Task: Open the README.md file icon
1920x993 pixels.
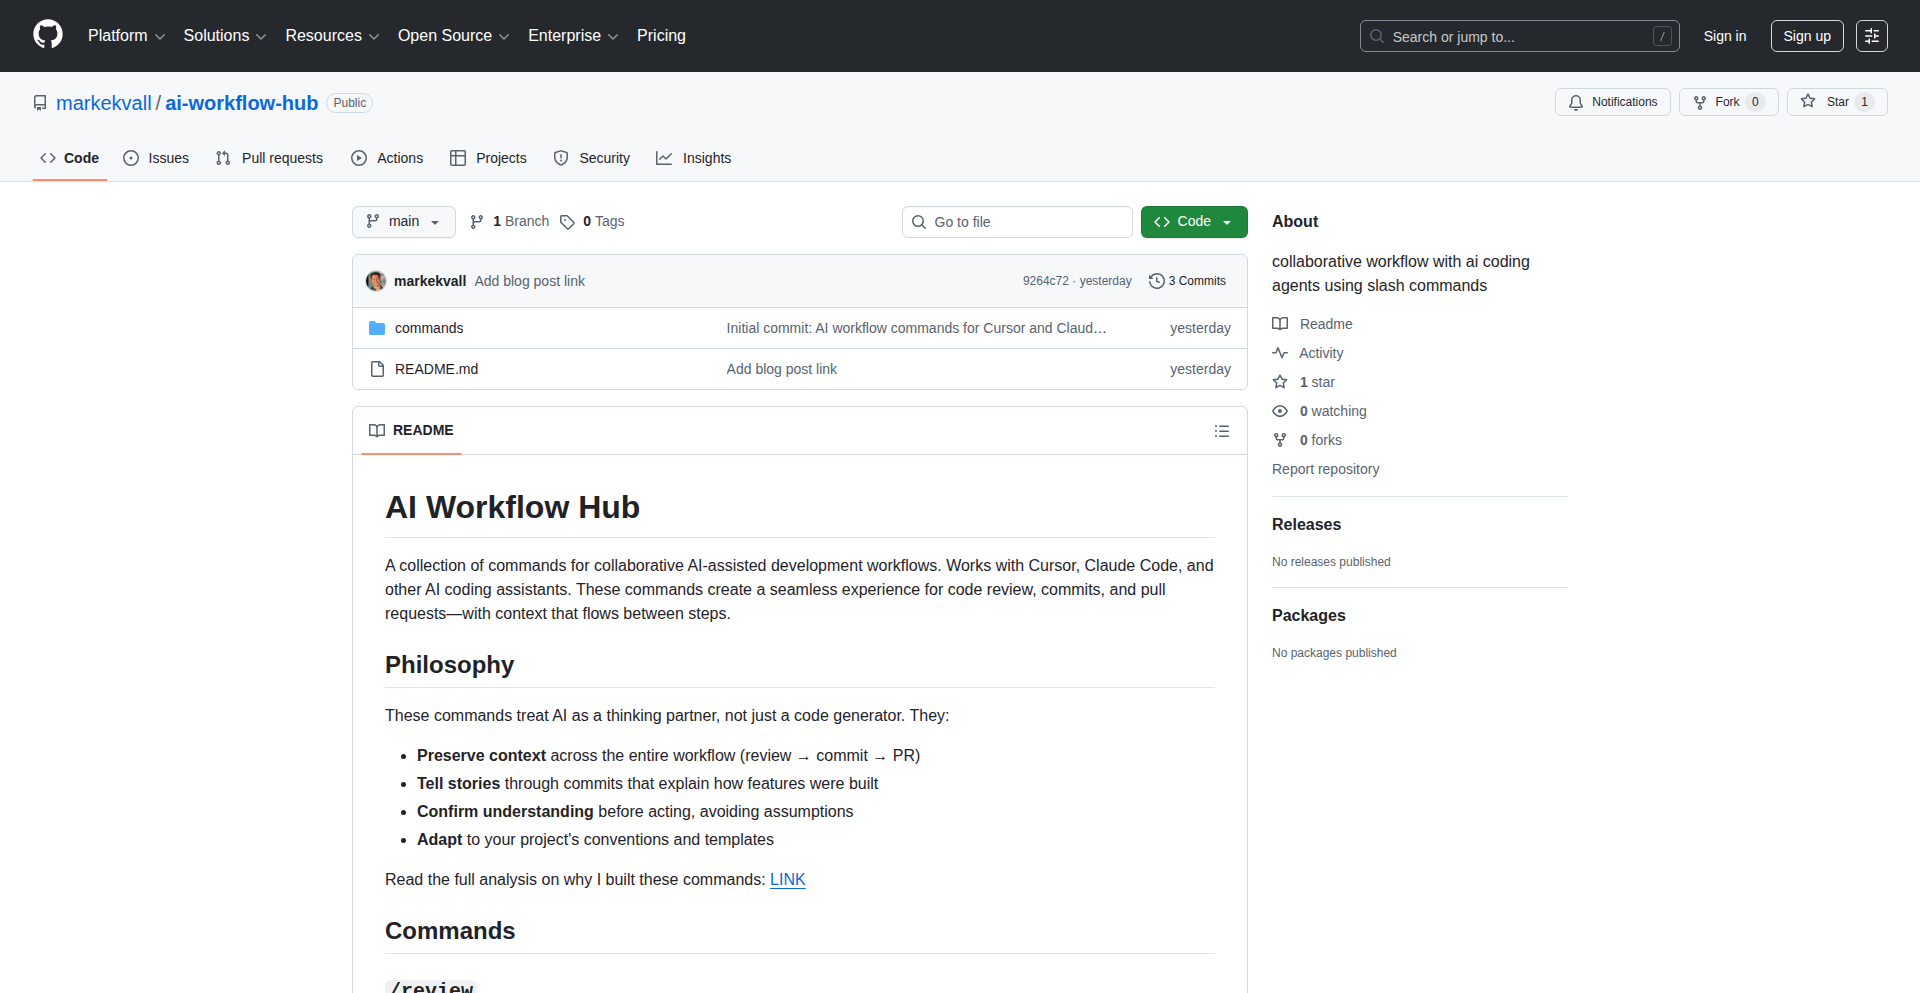Action: pyautogui.click(x=377, y=369)
